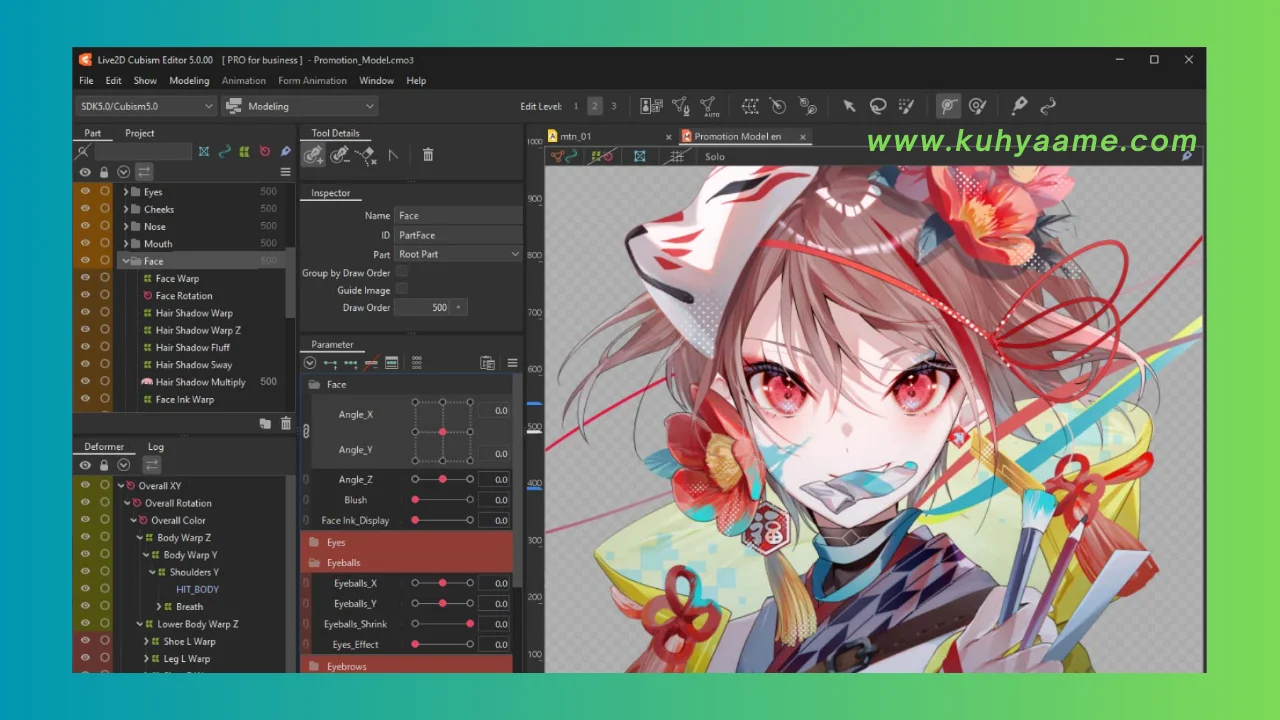Click the trash icon in Tool Details

click(x=428, y=154)
